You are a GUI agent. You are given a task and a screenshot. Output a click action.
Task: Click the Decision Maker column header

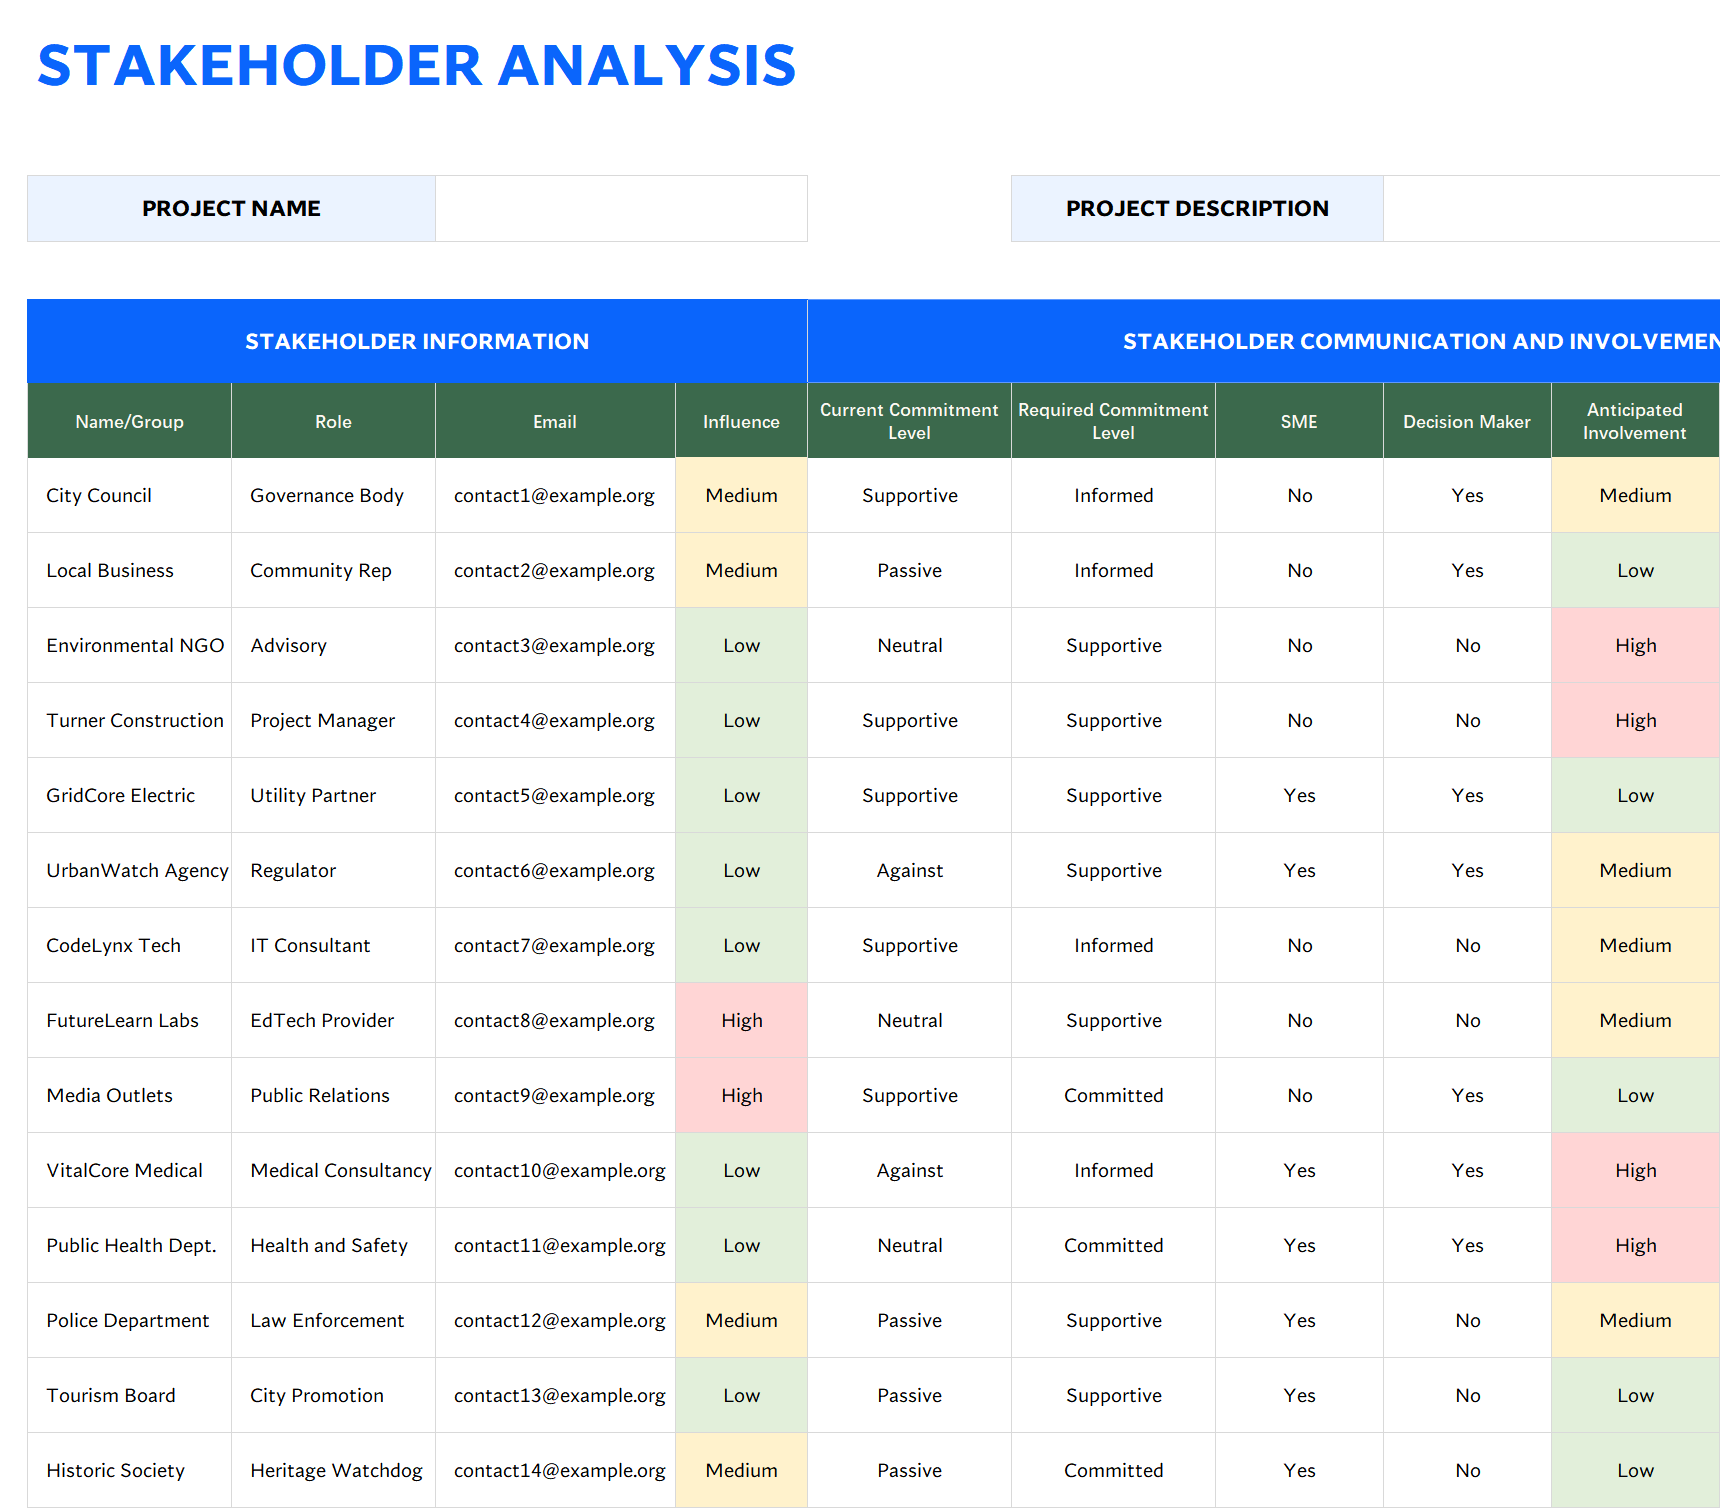pyautogui.click(x=1467, y=421)
